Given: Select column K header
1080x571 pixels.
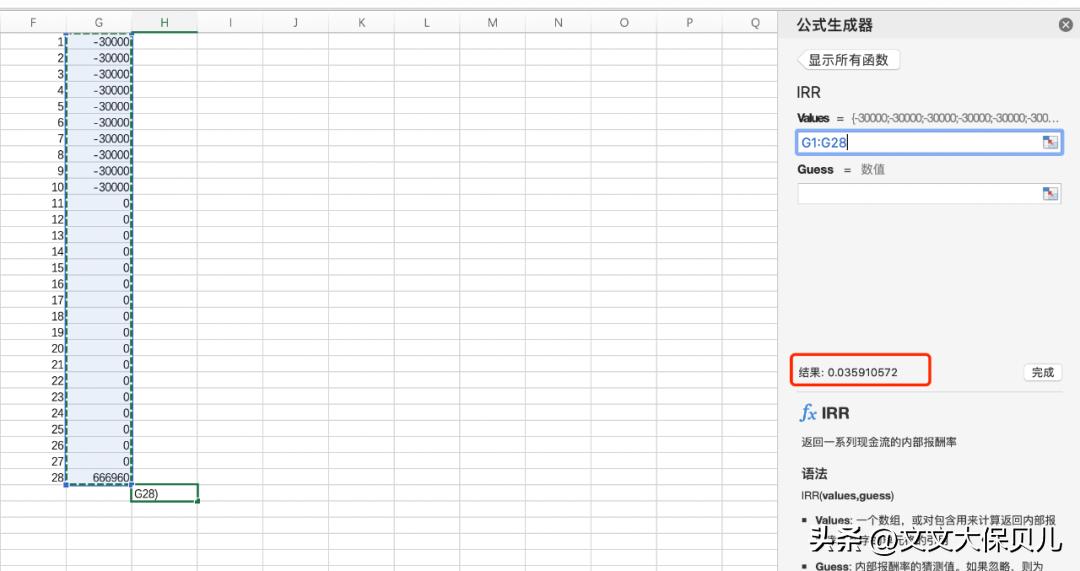Looking at the screenshot, I should pyautogui.click(x=361, y=23).
